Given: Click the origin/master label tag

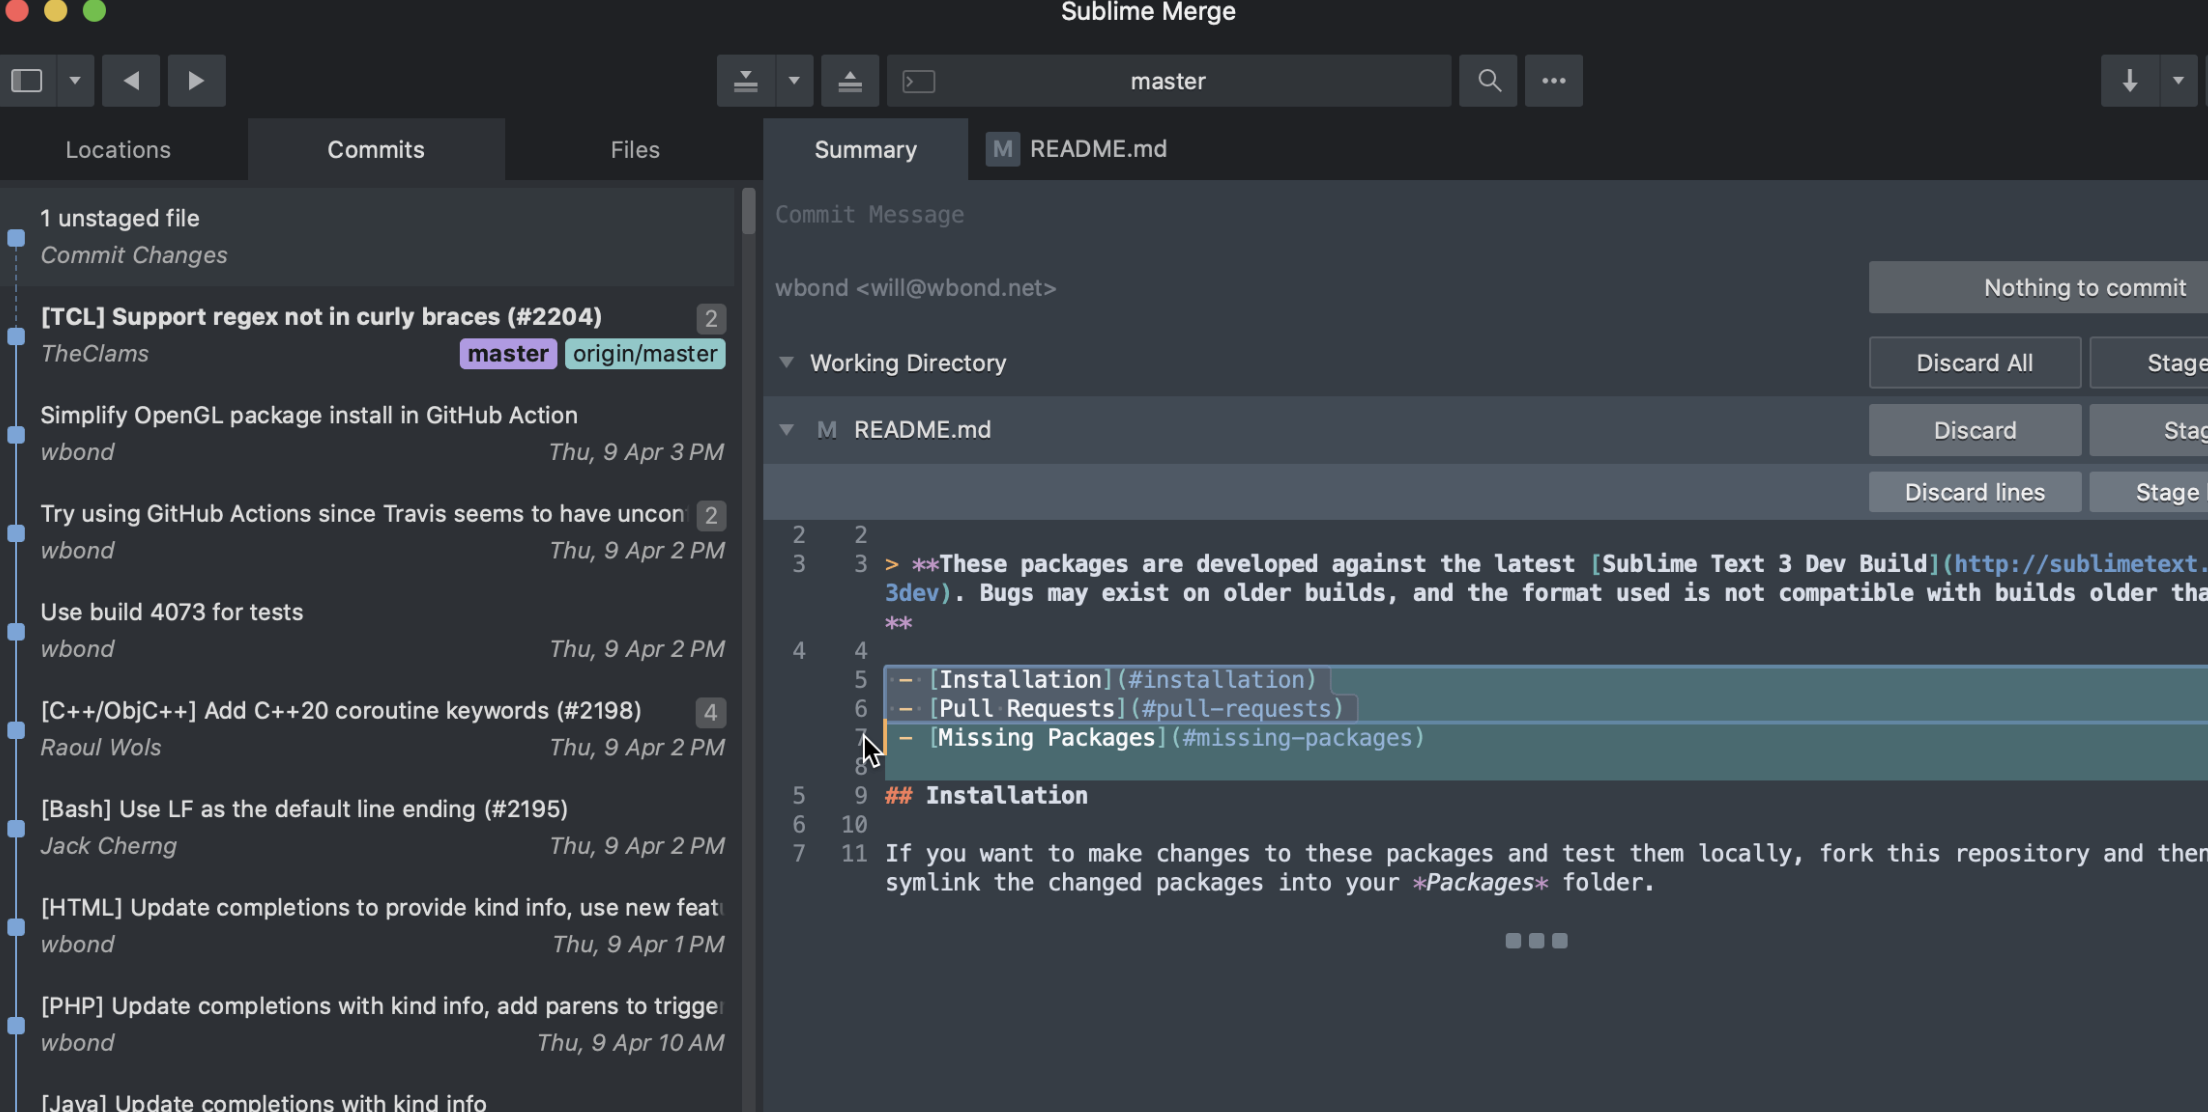Looking at the screenshot, I should [645, 354].
